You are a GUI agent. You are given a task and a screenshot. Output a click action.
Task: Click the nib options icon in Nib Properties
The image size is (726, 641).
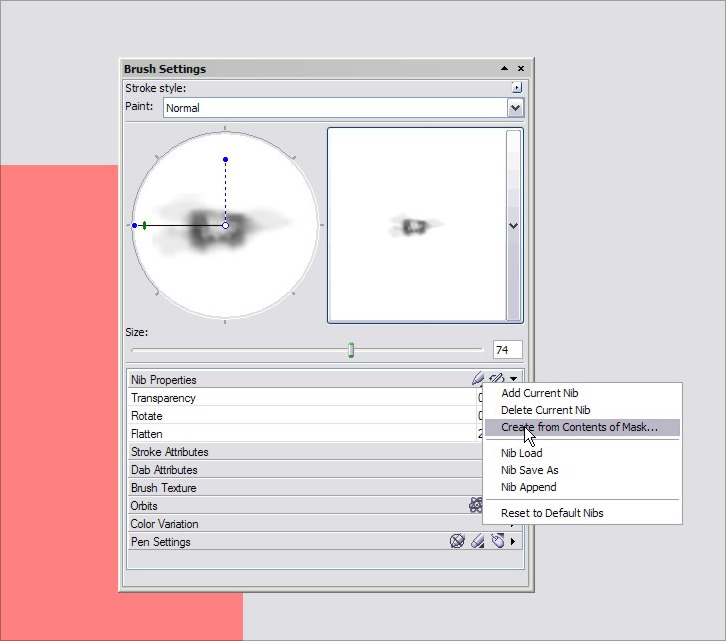click(497, 378)
